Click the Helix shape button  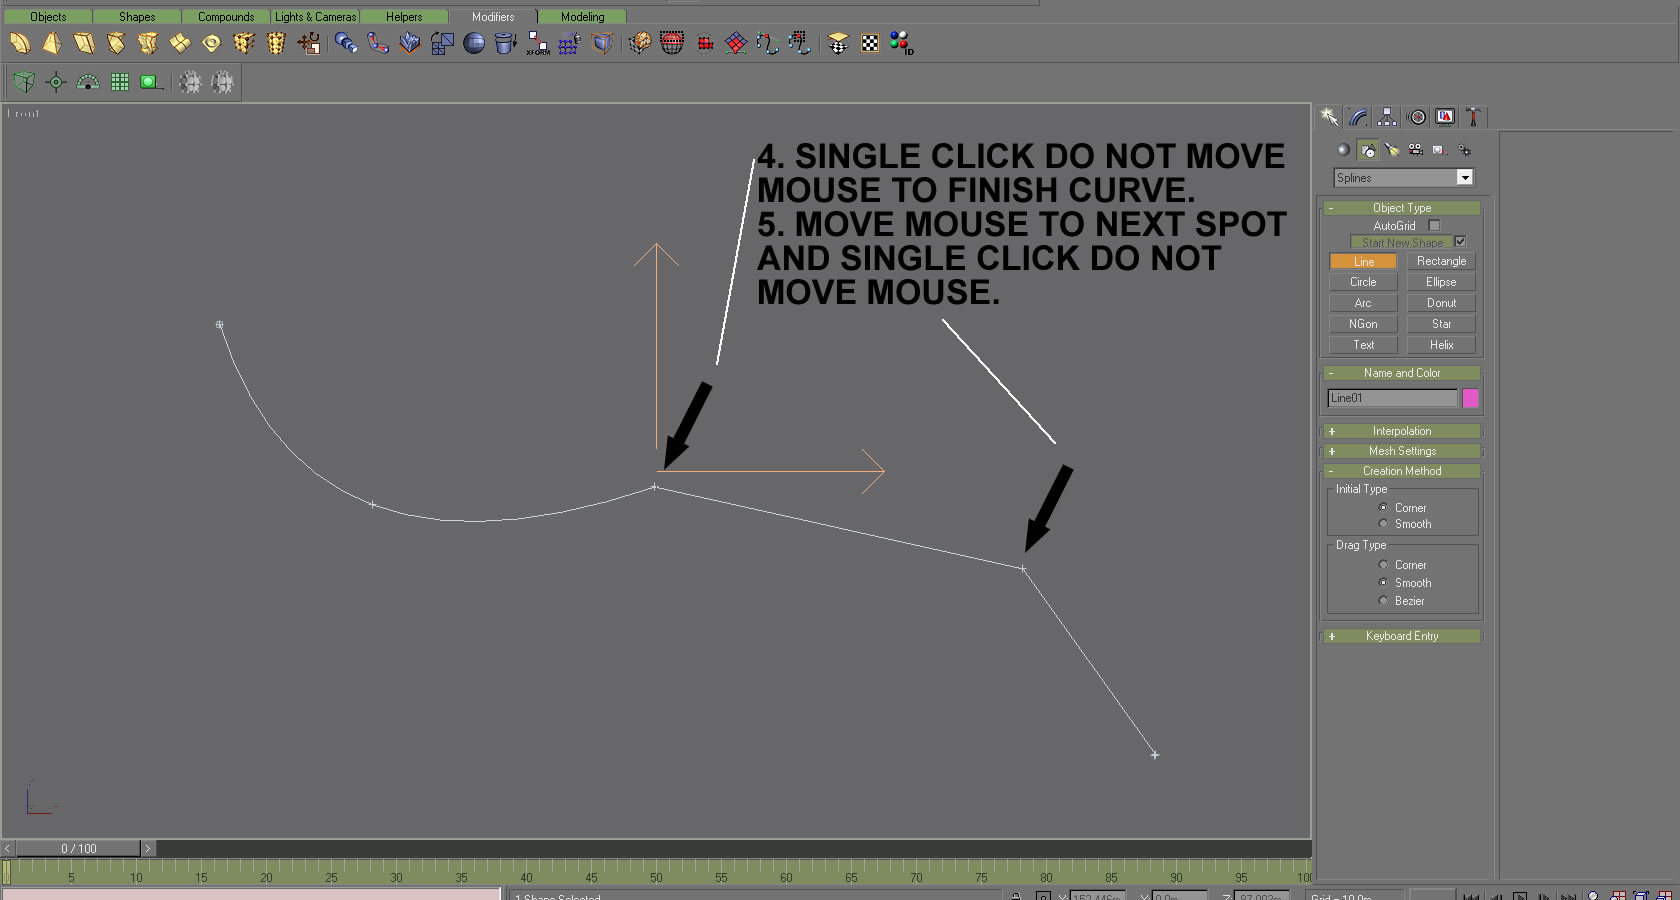[1441, 345]
